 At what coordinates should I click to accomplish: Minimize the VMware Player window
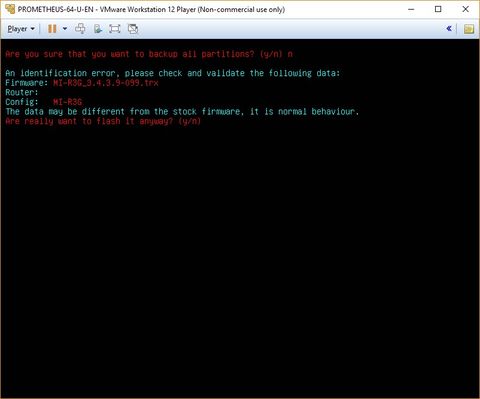click(x=411, y=9)
